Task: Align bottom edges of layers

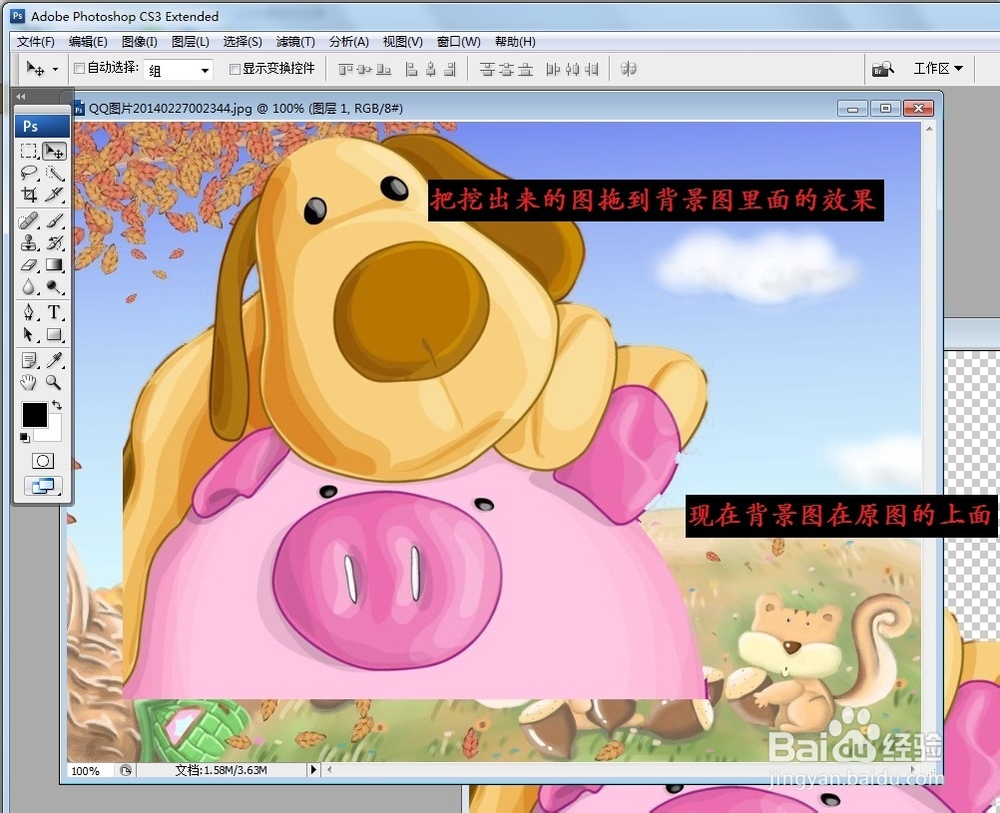Action: point(383,69)
